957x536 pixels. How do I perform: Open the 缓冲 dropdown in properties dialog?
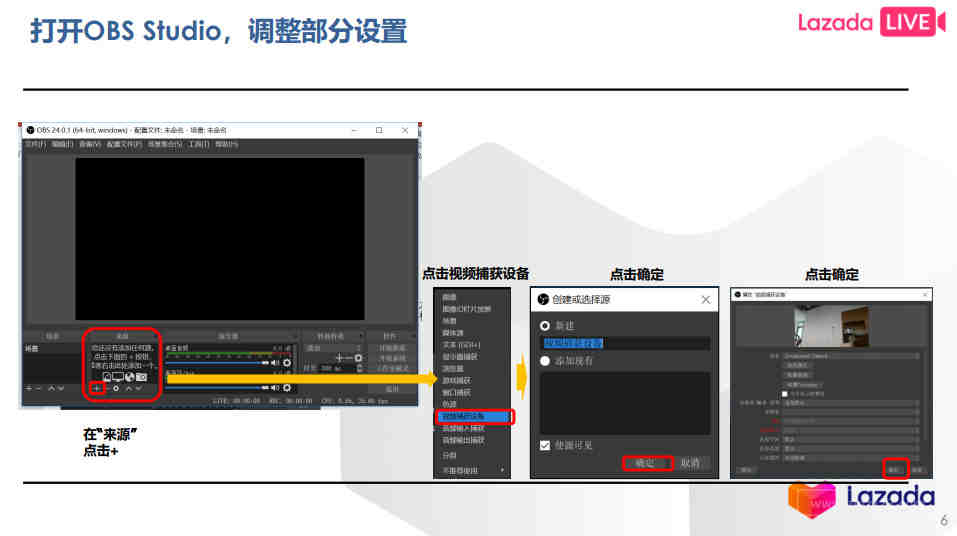[x=851, y=457]
